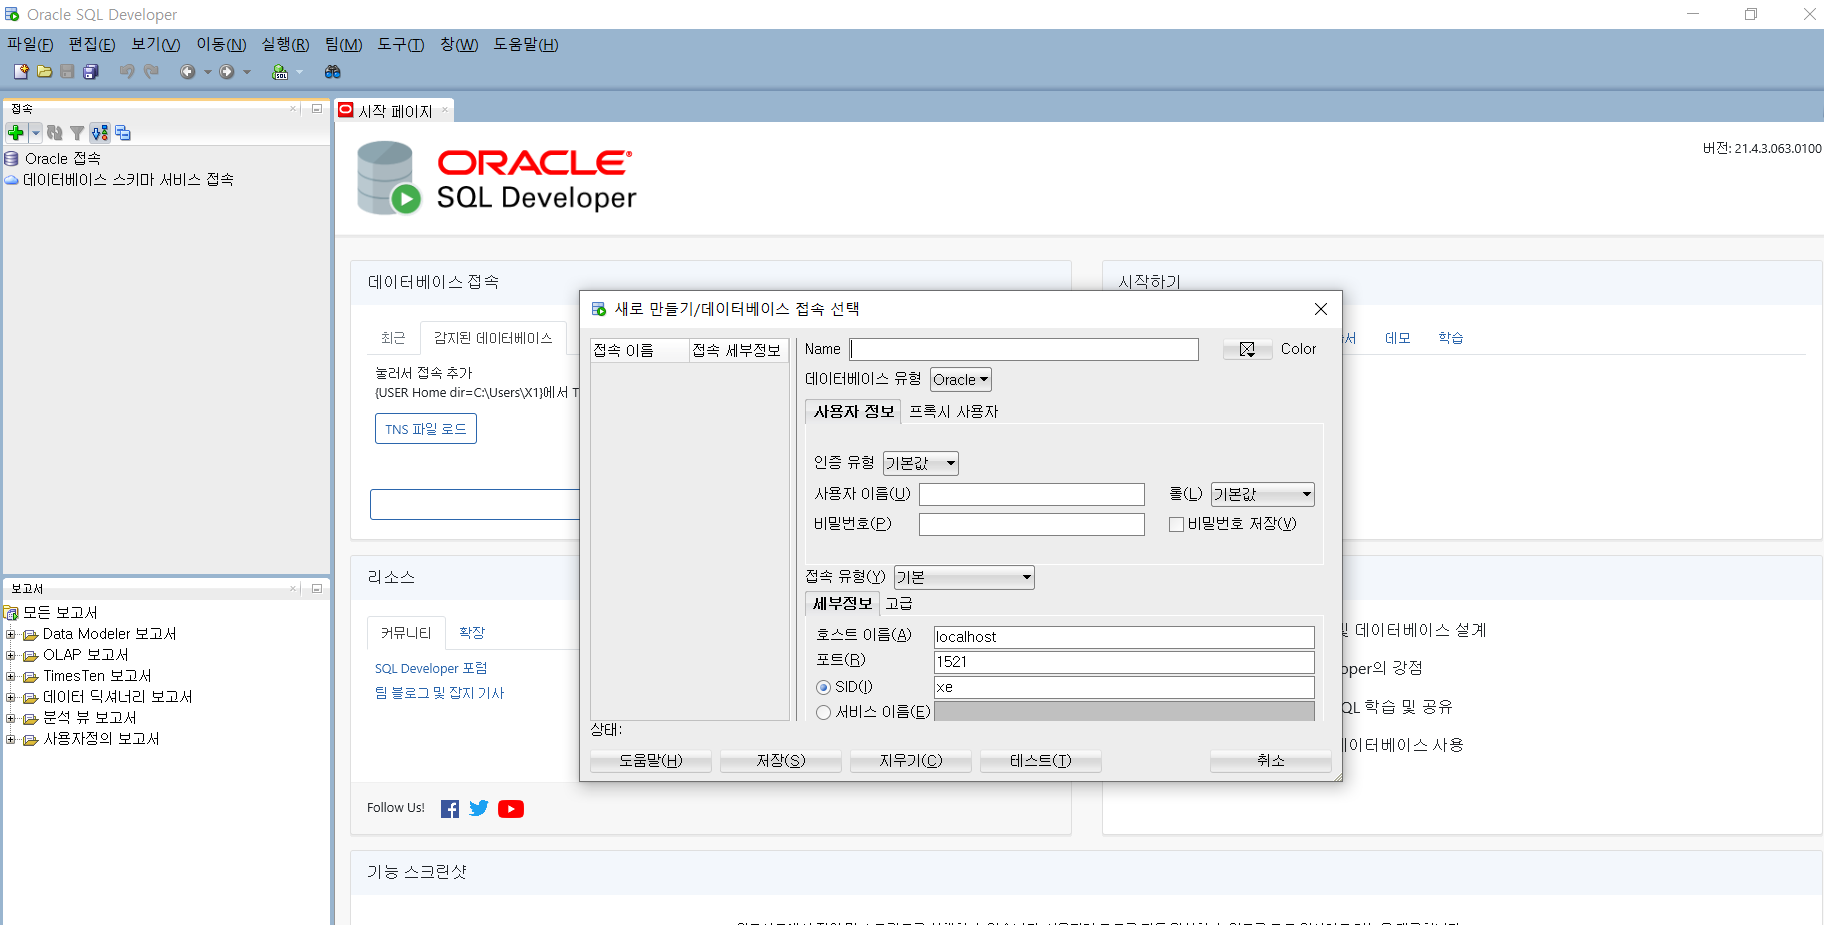Open the 파일(F) menu
1824x925 pixels.
[x=30, y=45]
